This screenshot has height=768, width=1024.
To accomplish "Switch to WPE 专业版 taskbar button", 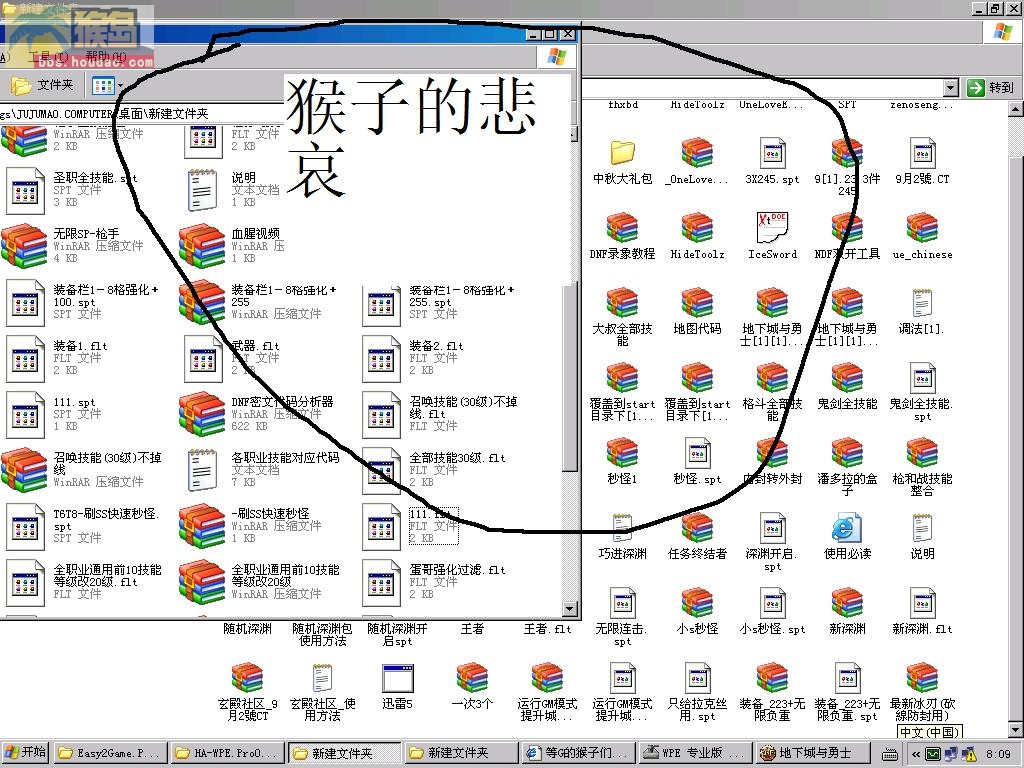I will 695,753.
